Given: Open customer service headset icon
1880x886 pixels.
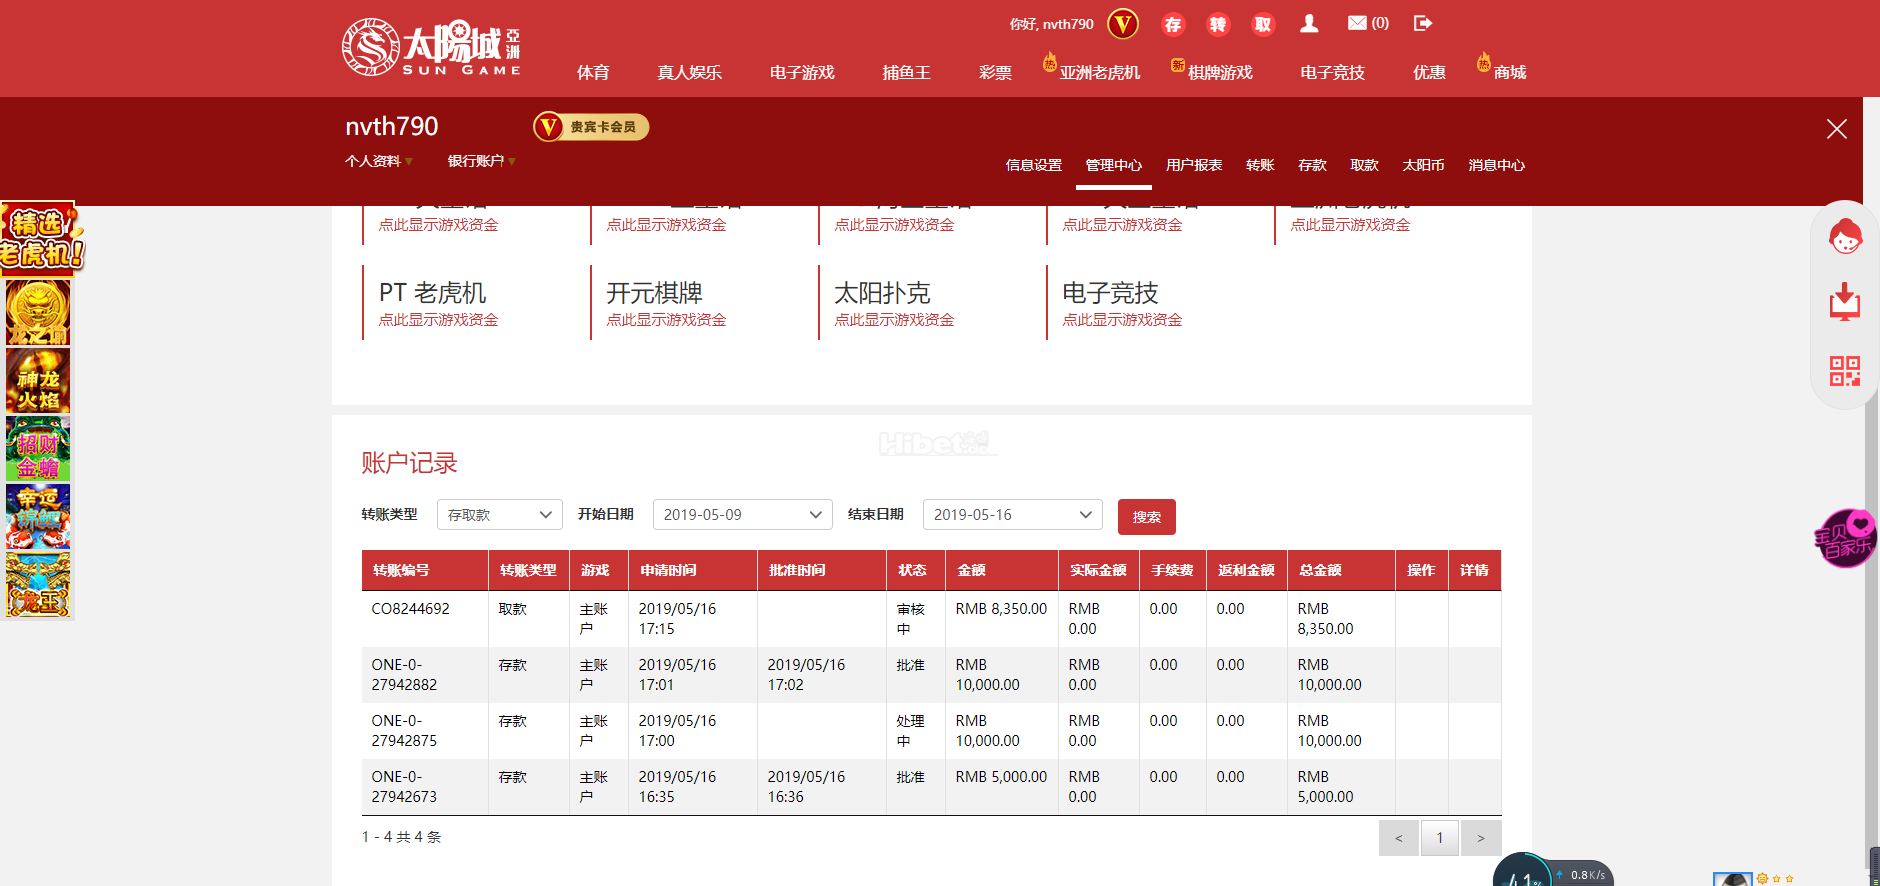Looking at the screenshot, I should pos(1845,238).
